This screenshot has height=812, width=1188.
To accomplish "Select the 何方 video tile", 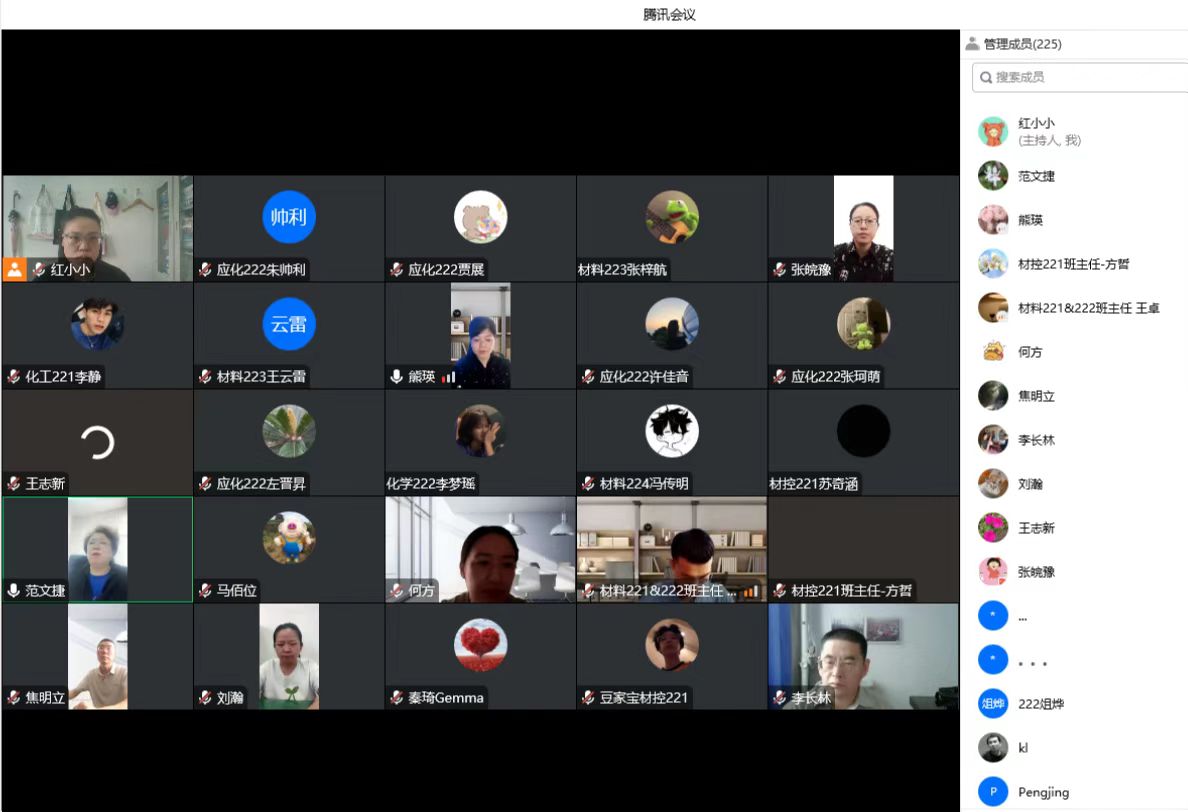I will 480,550.
